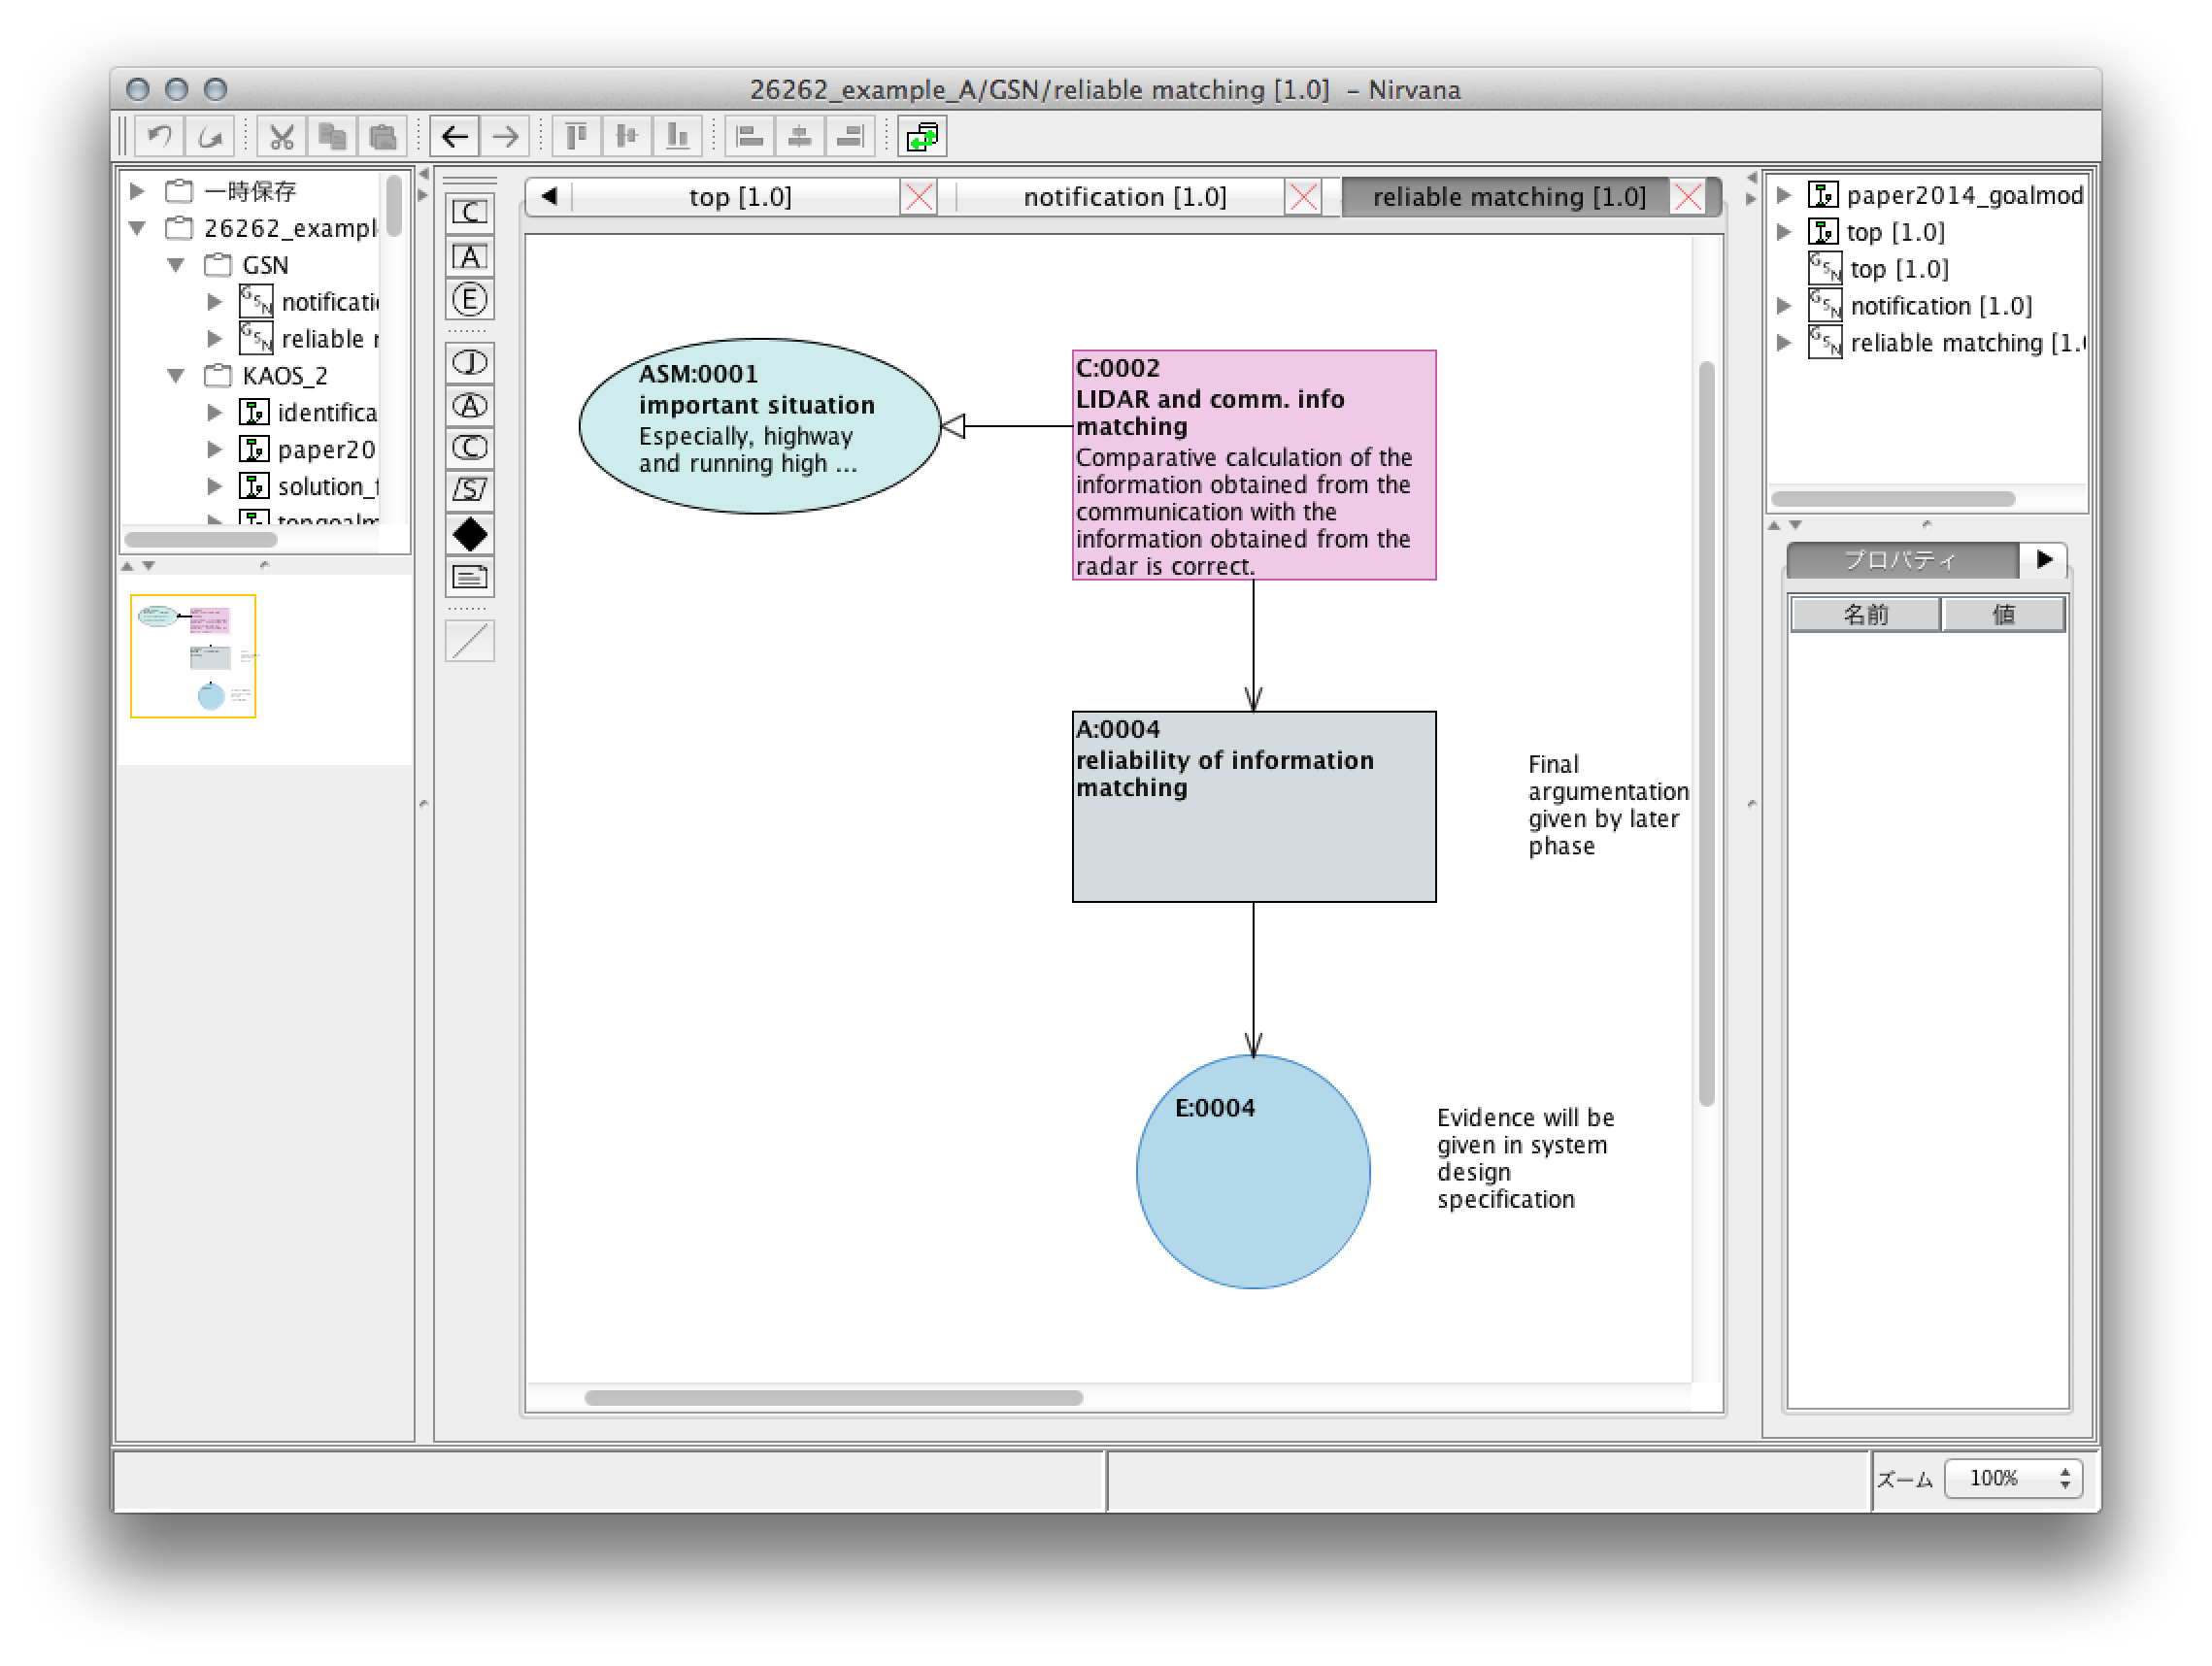Select the pink C:0002 LIDAR node
Image resolution: width=2212 pixels, height=1666 pixels.
point(1254,465)
